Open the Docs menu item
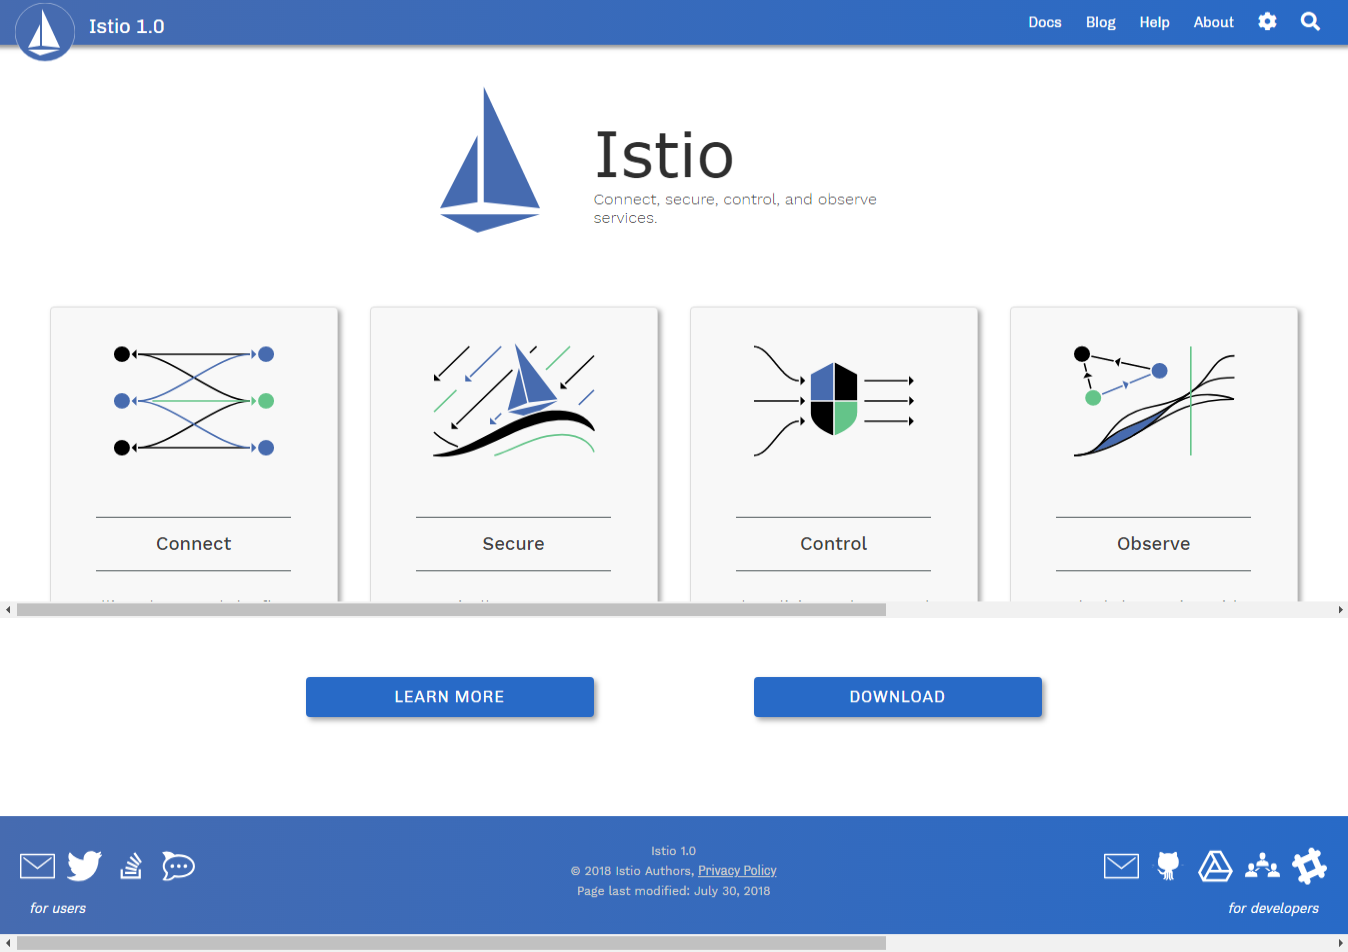The width and height of the screenshot is (1348, 952). (x=1045, y=22)
